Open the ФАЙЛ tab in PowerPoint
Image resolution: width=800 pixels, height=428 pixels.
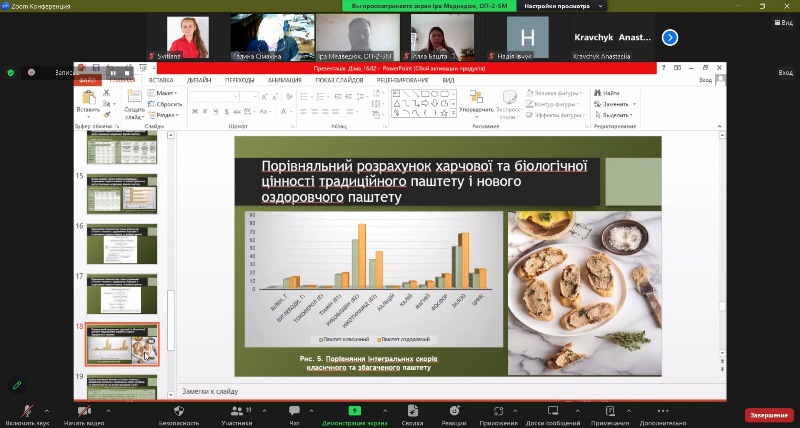(x=87, y=80)
